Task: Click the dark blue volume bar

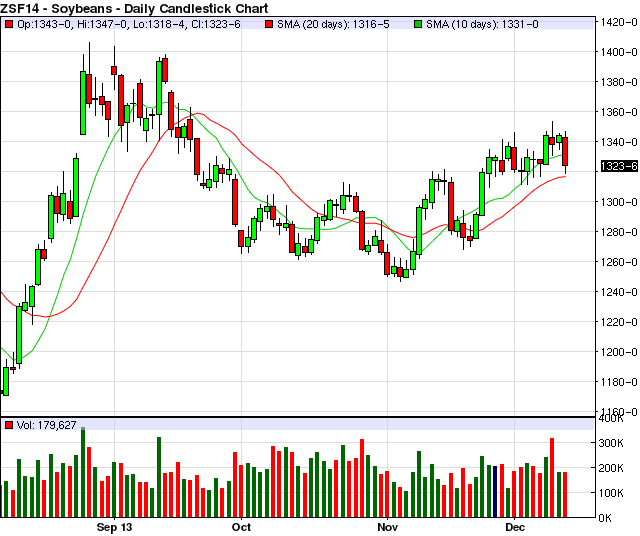Action: (495, 491)
